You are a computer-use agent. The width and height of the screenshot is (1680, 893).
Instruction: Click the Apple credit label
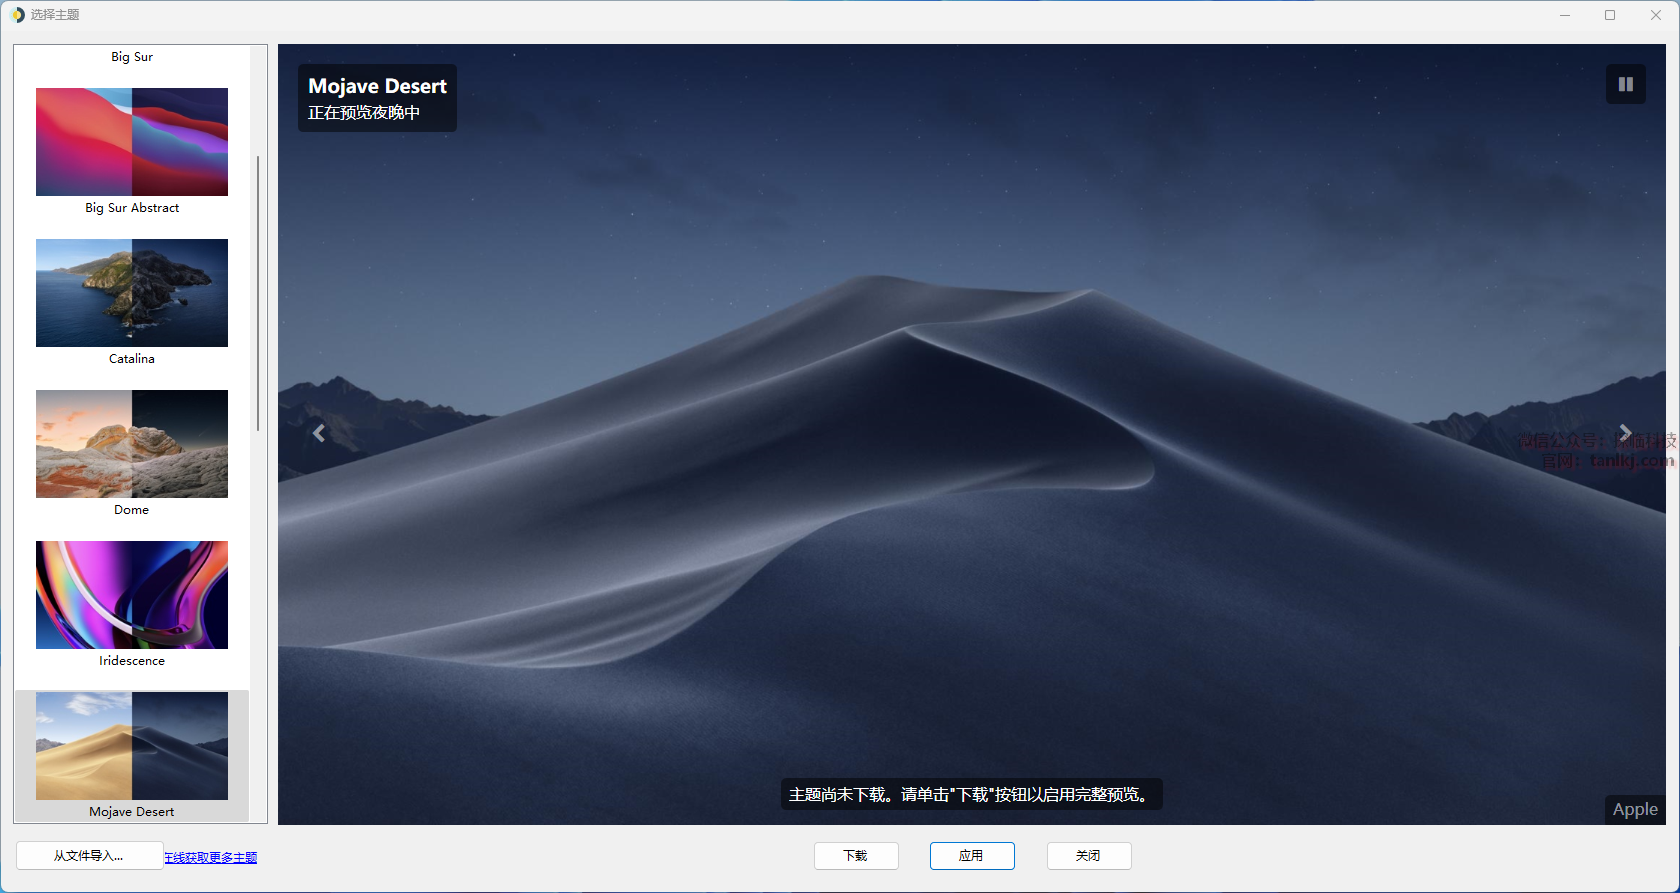tap(1635, 810)
